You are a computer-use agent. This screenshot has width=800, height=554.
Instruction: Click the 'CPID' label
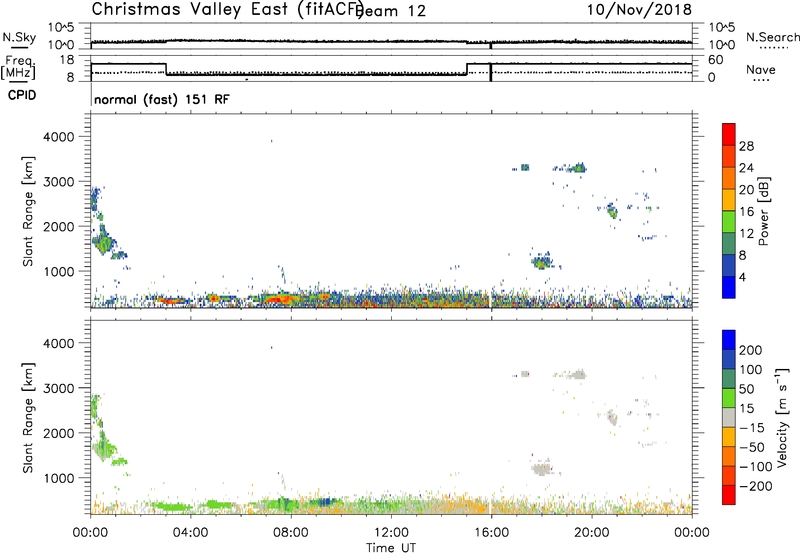pyautogui.click(x=22, y=95)
